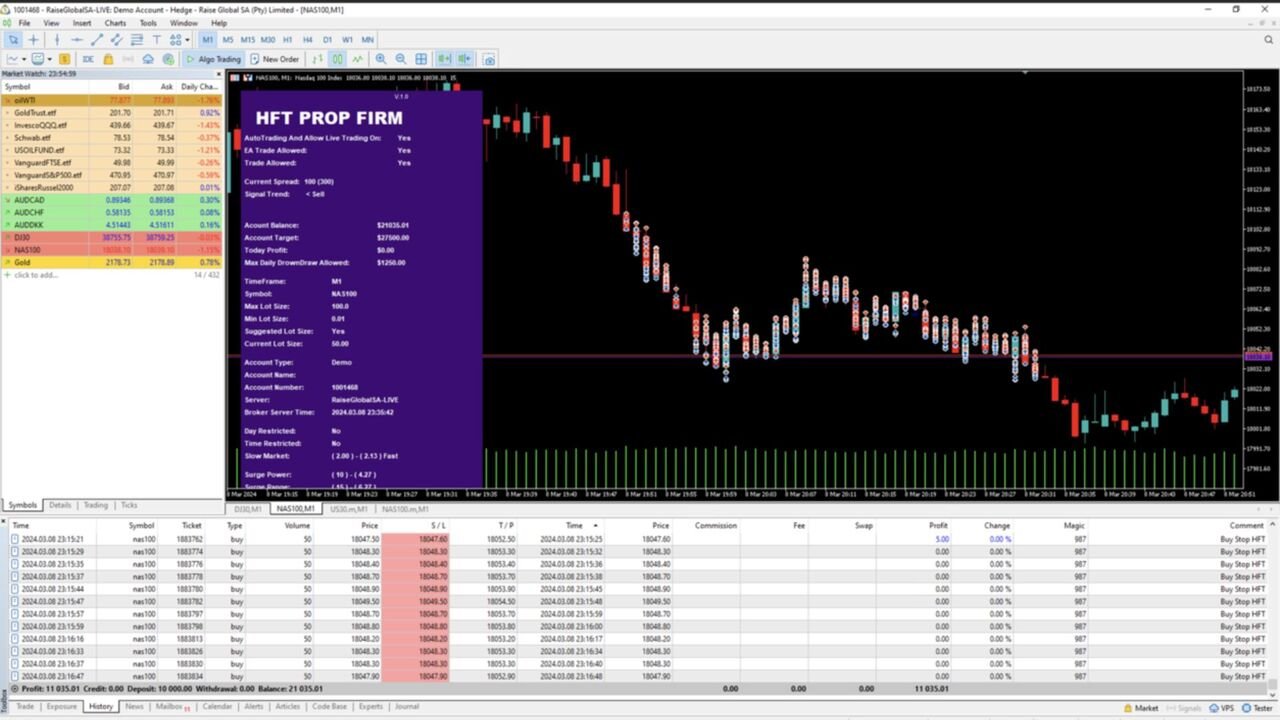Click the tile windows grid icon
The width and height of the screenshot is (1280, 720).
[x=421, y=59]
